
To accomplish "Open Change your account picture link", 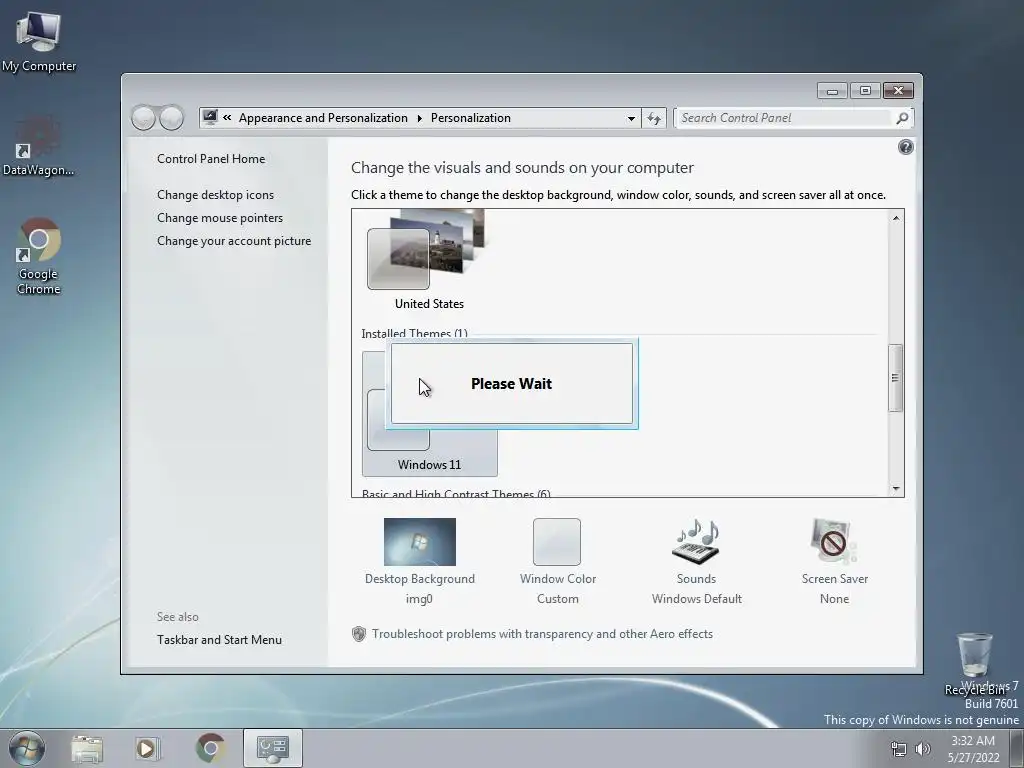I will click(234, 241).
